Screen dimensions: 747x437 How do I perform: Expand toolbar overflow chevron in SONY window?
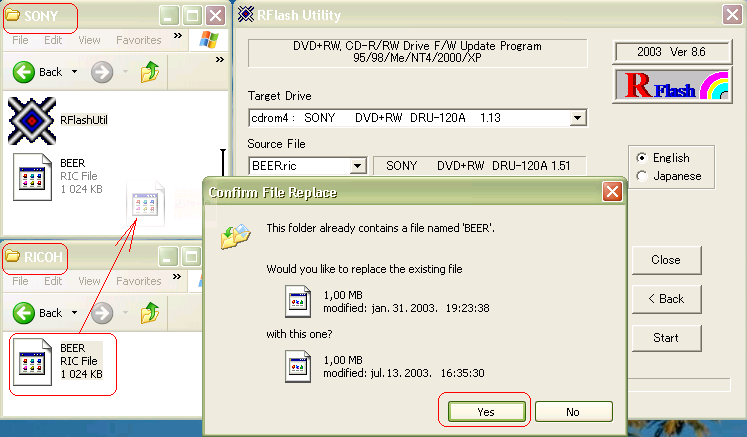point(220,60)
